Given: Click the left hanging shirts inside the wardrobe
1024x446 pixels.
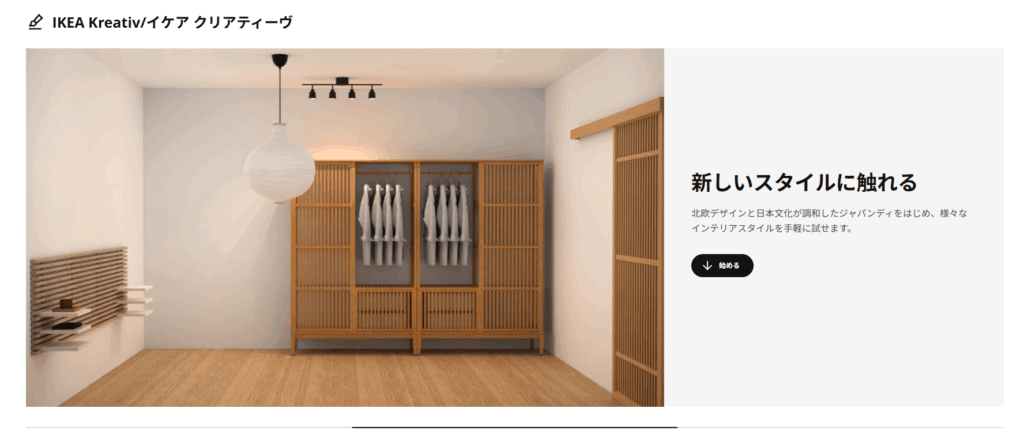Looking at the screenshot, I should (x=381, y=222).
